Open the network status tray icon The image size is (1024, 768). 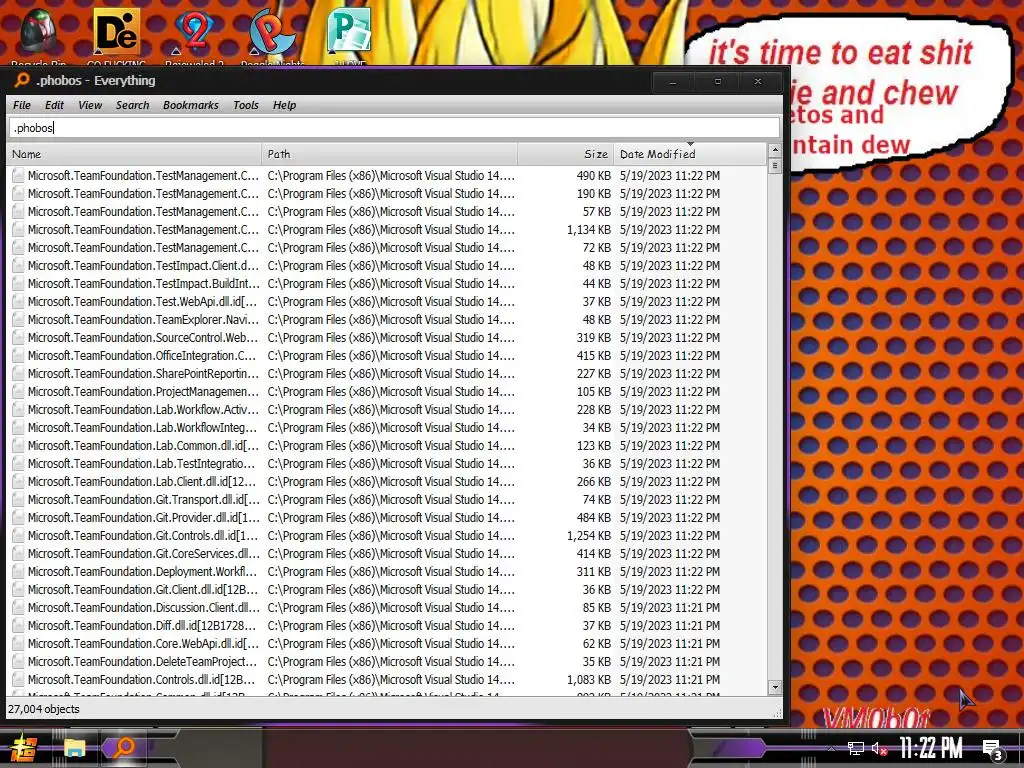[856, 748]
